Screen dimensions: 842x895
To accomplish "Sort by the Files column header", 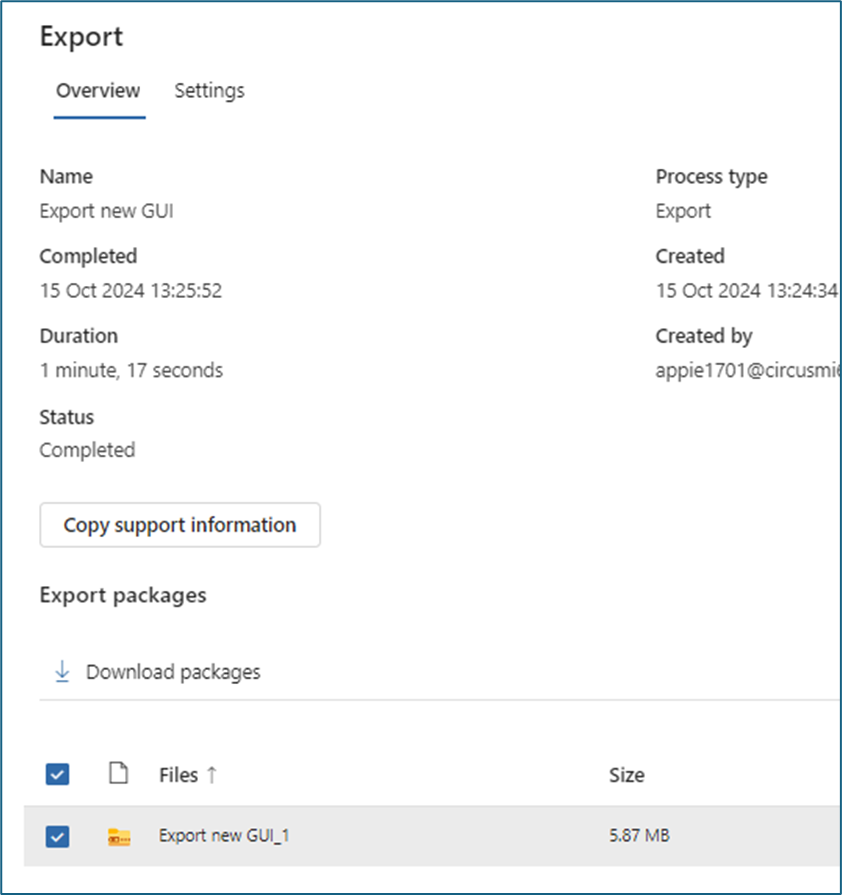I will click(x=178, y=774).
